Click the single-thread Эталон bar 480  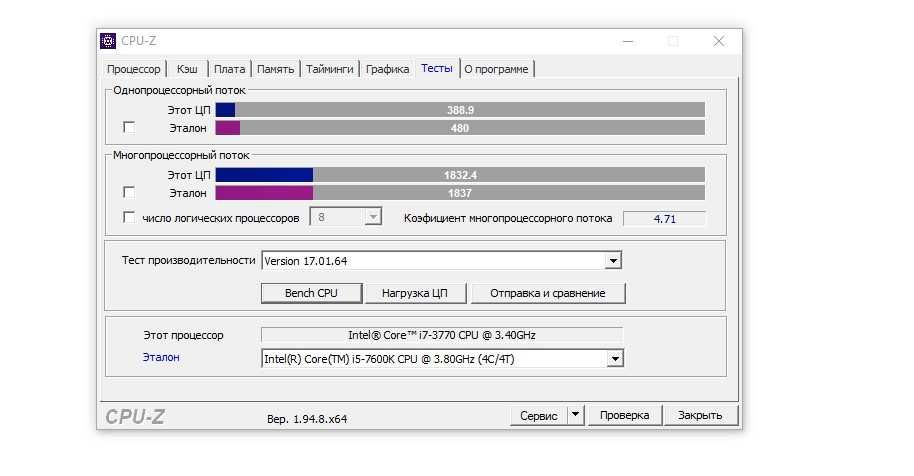tap(460, 128)
